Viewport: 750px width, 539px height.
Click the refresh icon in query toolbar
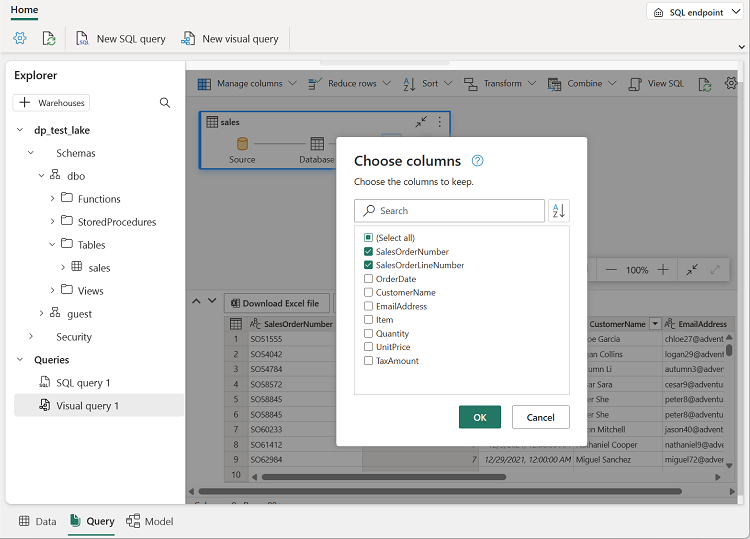[x=705, y=84]
